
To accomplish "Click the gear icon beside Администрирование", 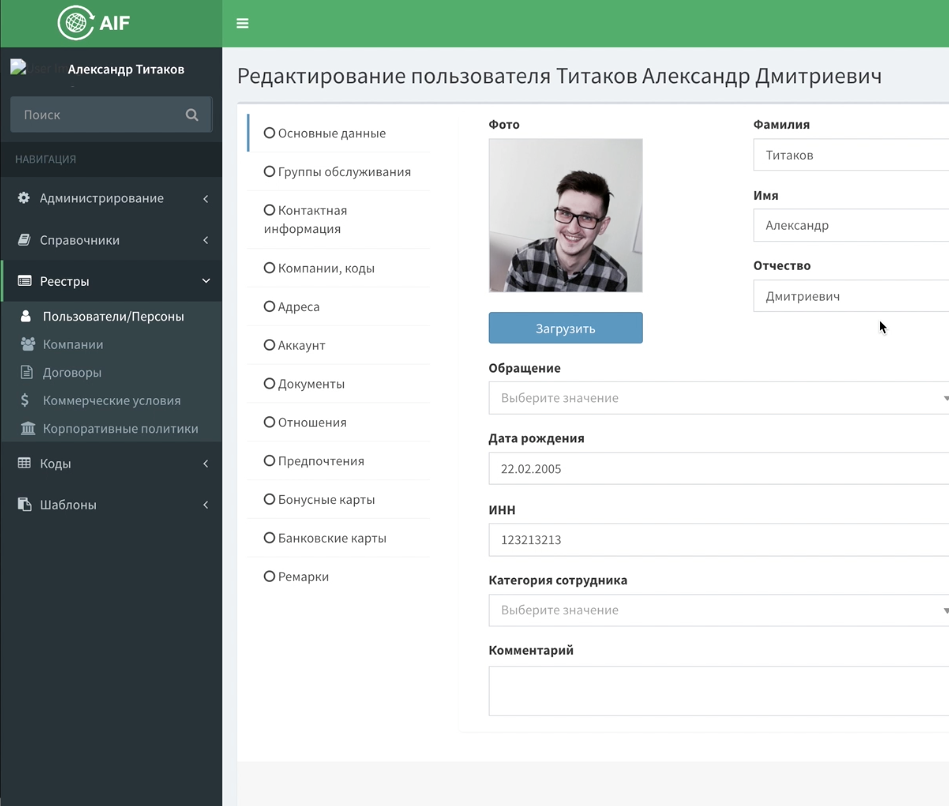I will click(x=24, y=198).
